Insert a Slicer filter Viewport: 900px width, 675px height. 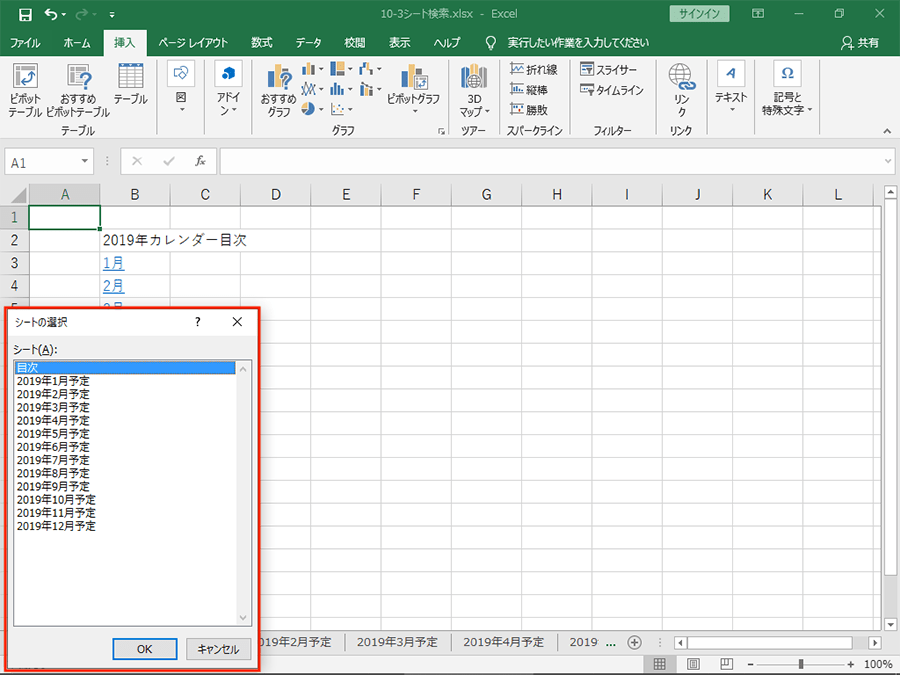(x=608, y=70)
